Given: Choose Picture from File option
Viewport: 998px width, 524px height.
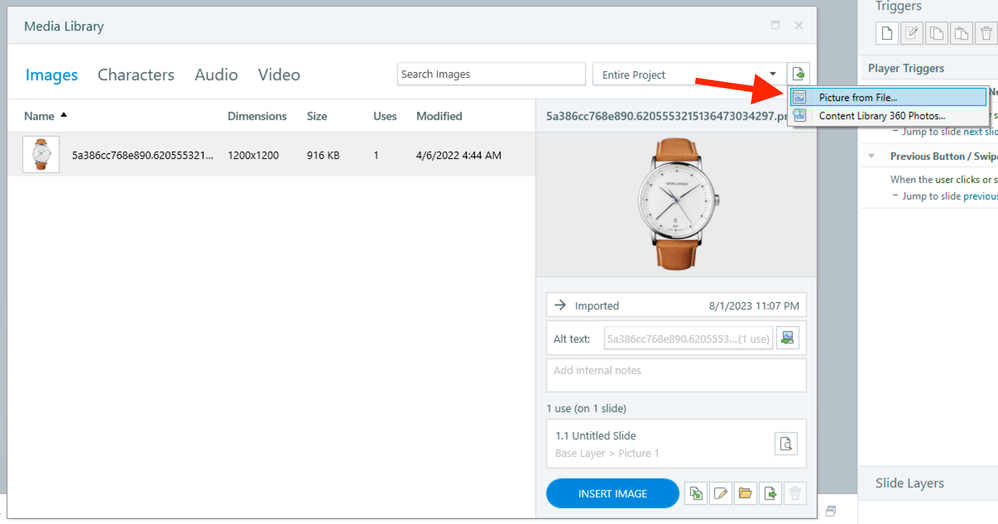Looking at the screenshot, I should point(888,97).
